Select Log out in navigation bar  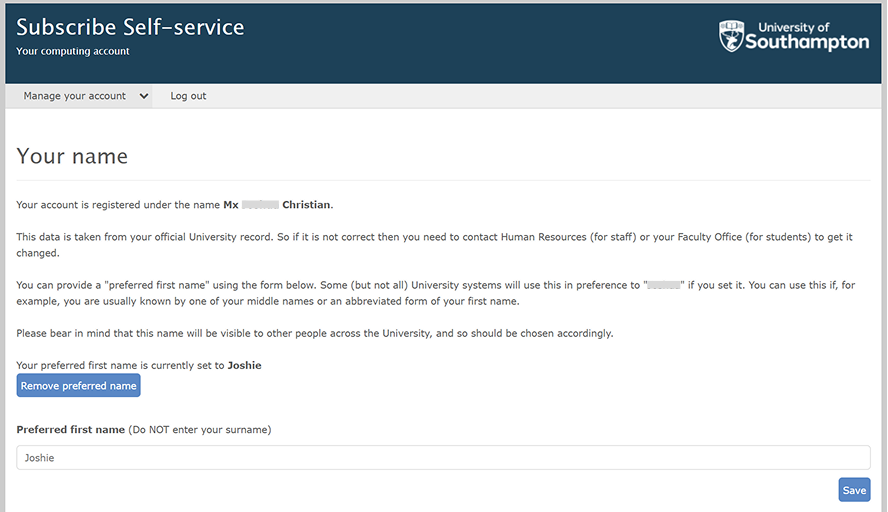pos(188,96)
